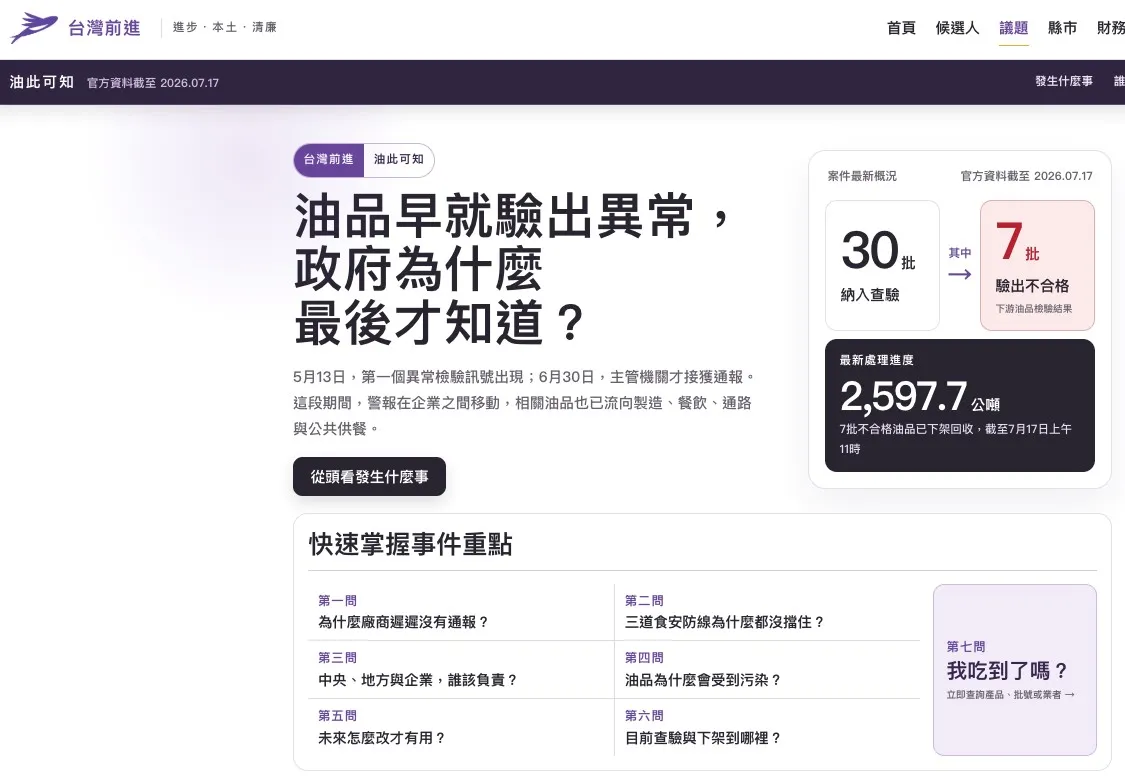Open 第一問 為什麼廠商遲遲沒有通報？

pos(461,612)
